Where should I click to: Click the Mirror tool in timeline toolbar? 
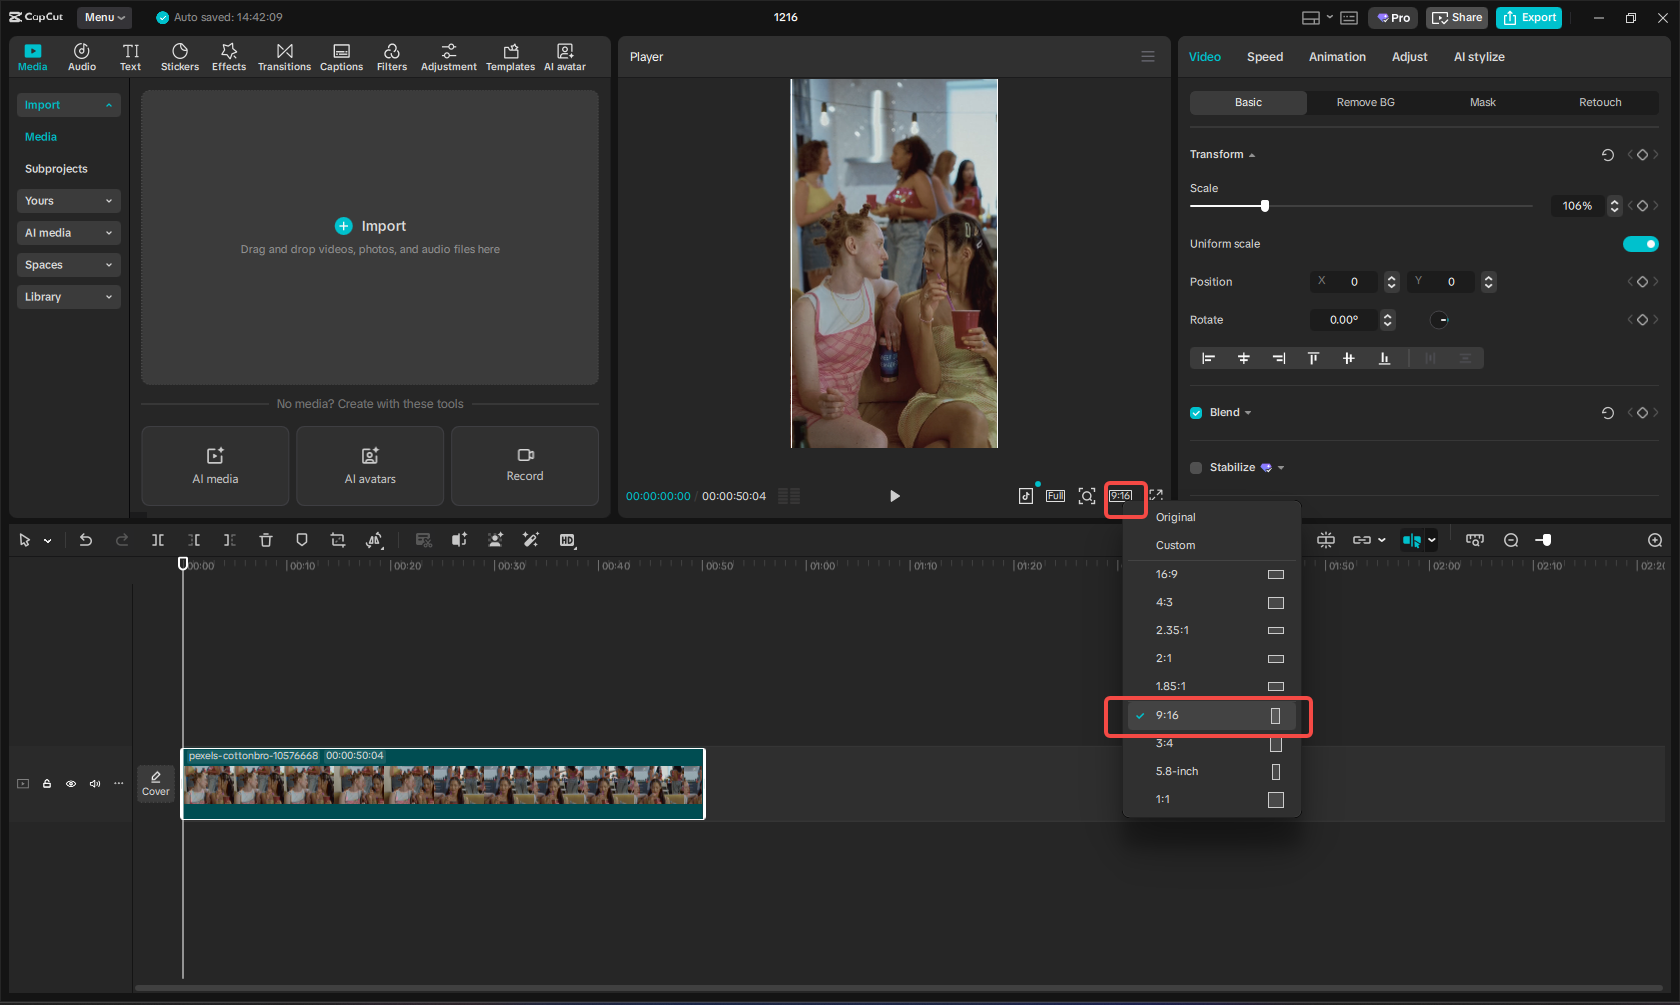(x=374, y=540)
